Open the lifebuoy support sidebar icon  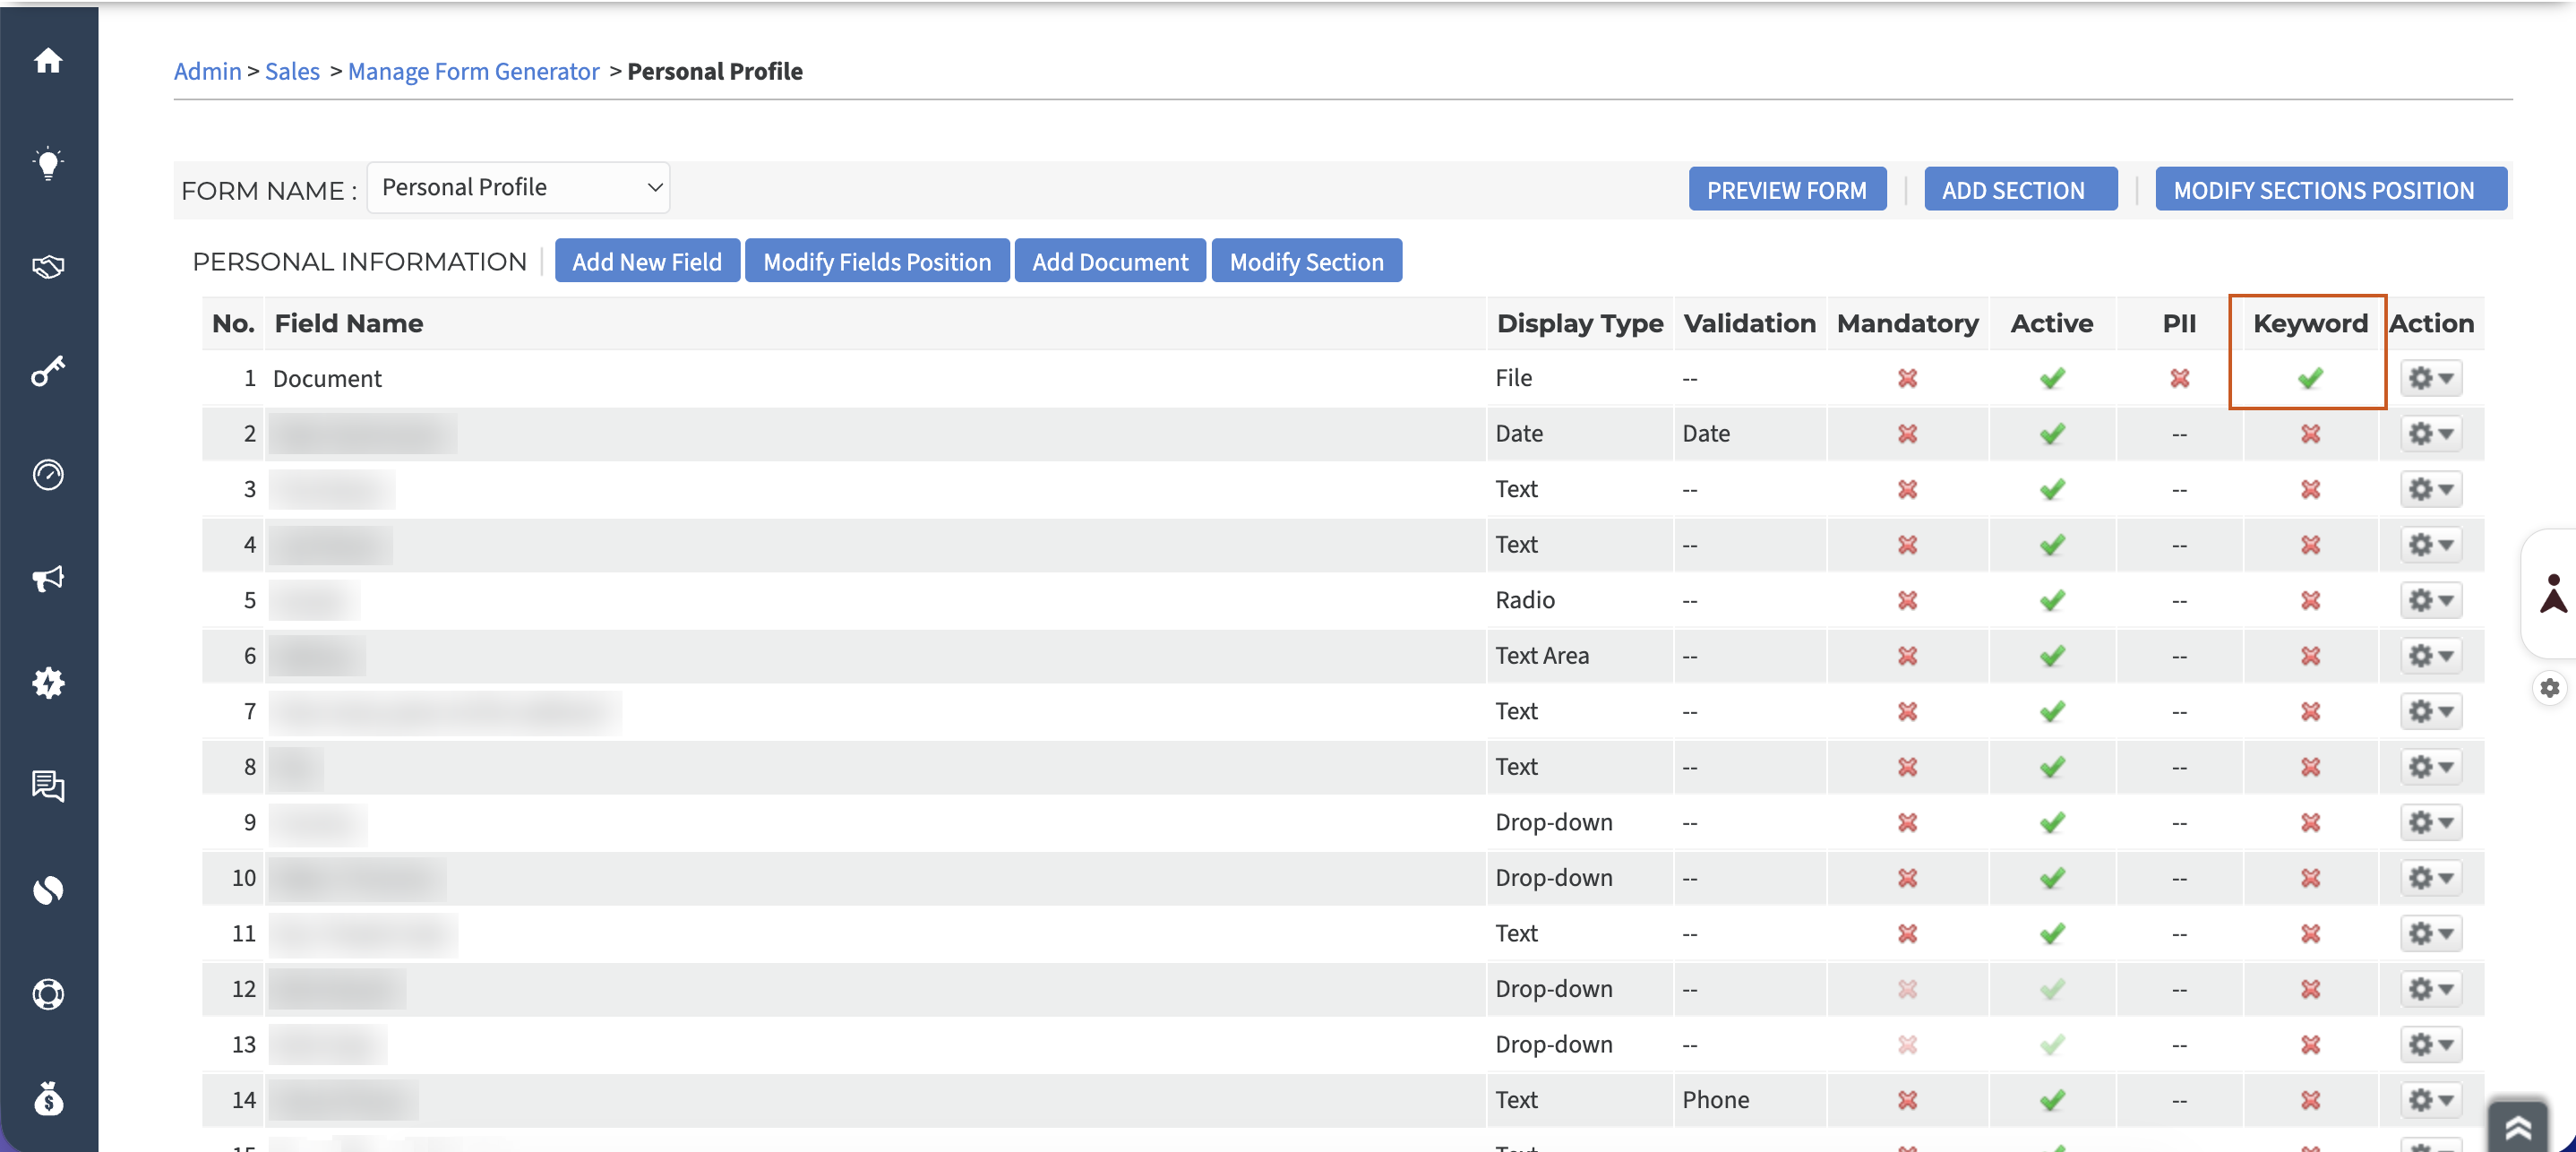tap(48, 994)
